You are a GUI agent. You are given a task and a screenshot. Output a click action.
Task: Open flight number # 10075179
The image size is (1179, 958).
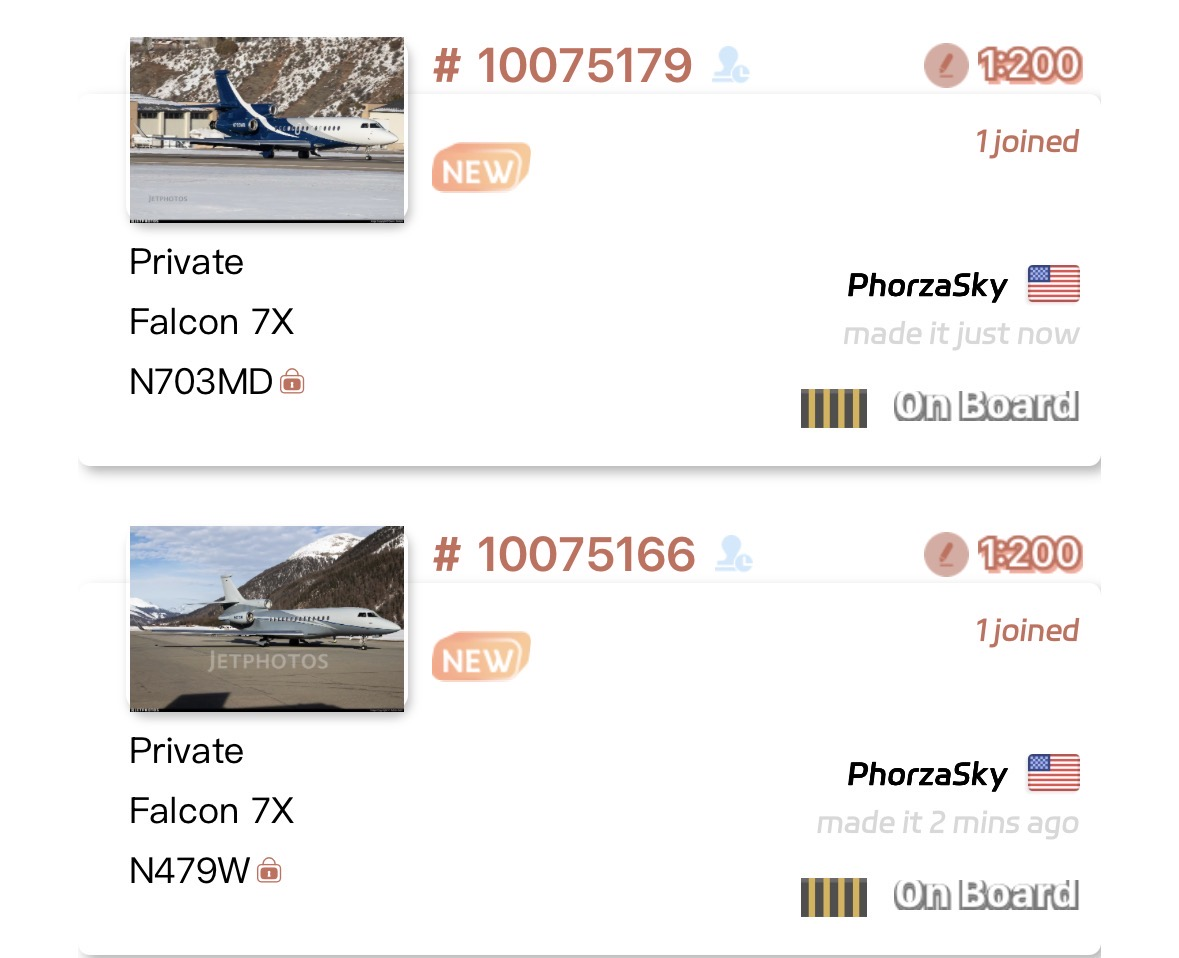pos(563,66)
